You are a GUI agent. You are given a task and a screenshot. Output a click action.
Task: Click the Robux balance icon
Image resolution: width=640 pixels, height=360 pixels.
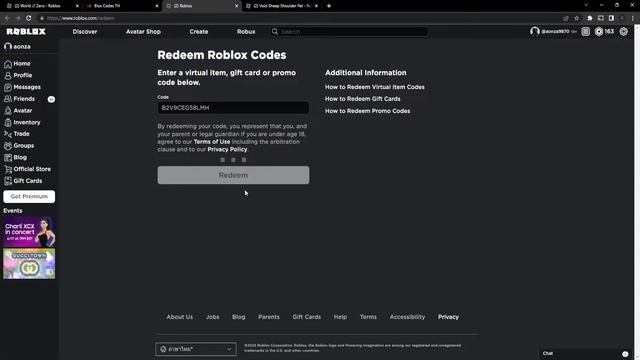[x=599, y=31]
